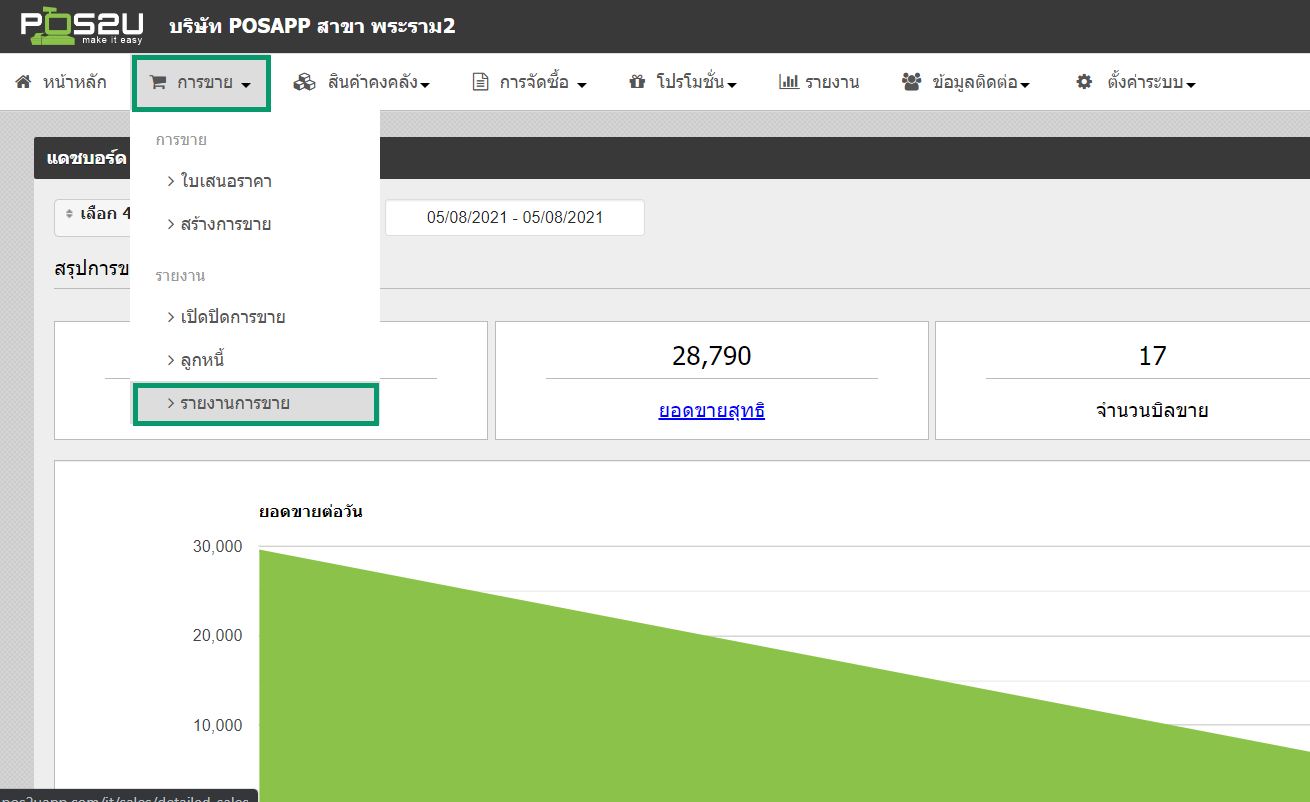Click the POS2U logo
1310x802 pixels.
tap(81, 25)
